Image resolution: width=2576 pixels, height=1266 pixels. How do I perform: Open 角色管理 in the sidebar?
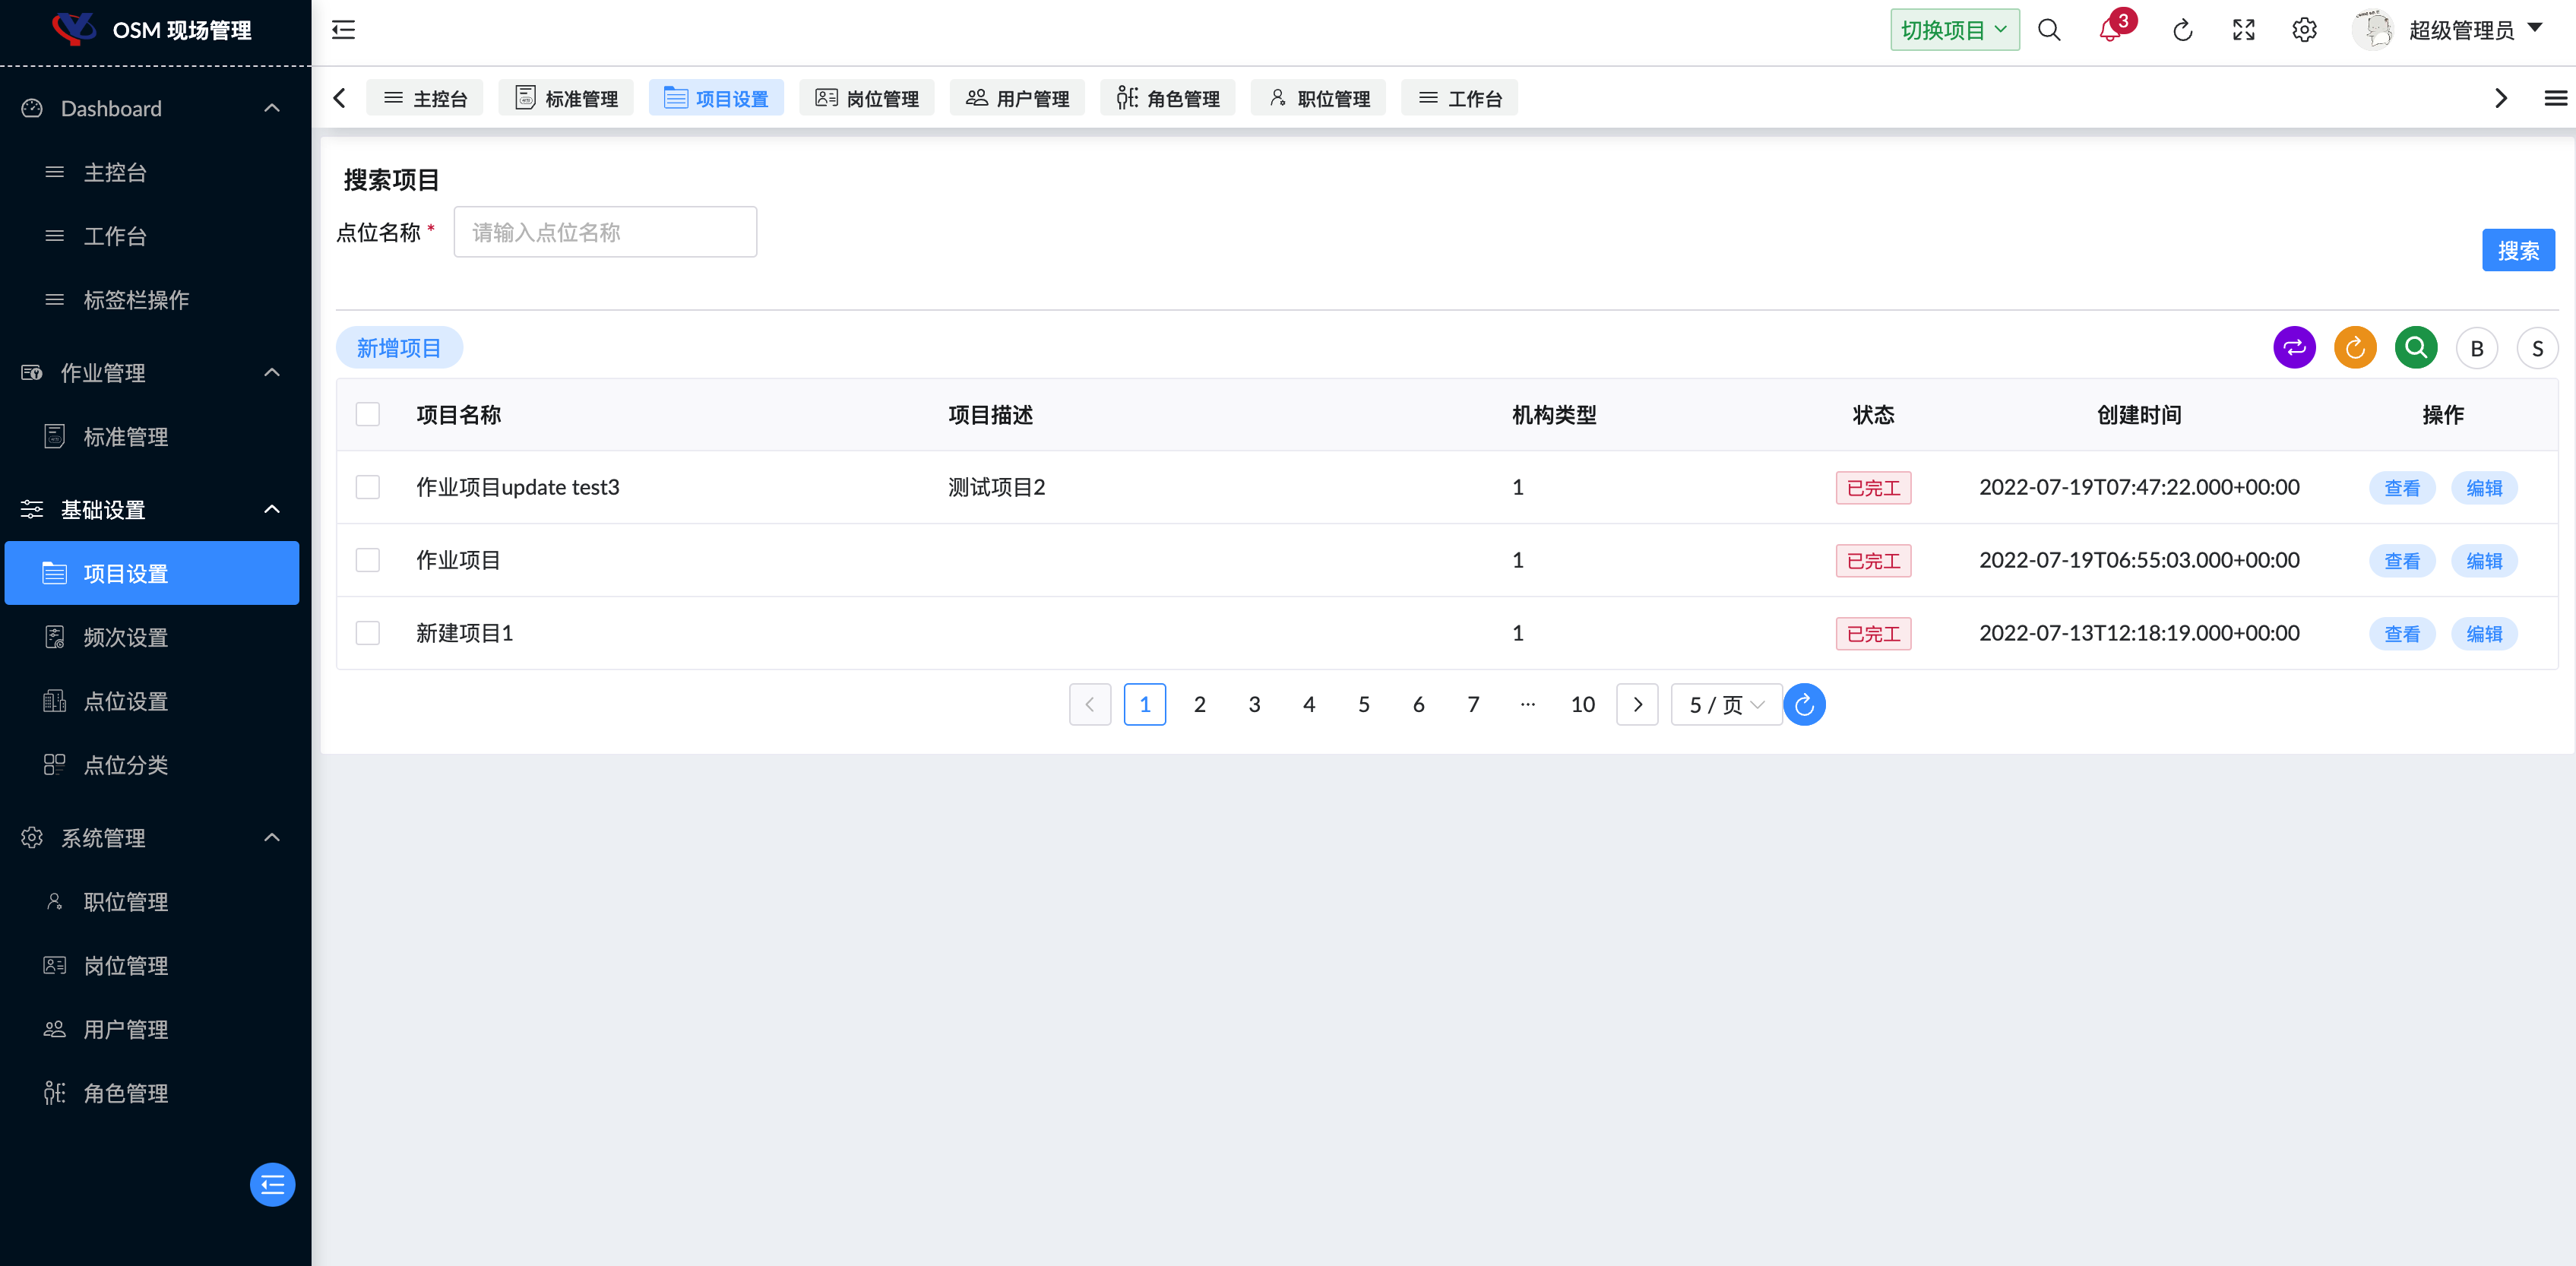pyautogui.click(x=152, y=1093)
